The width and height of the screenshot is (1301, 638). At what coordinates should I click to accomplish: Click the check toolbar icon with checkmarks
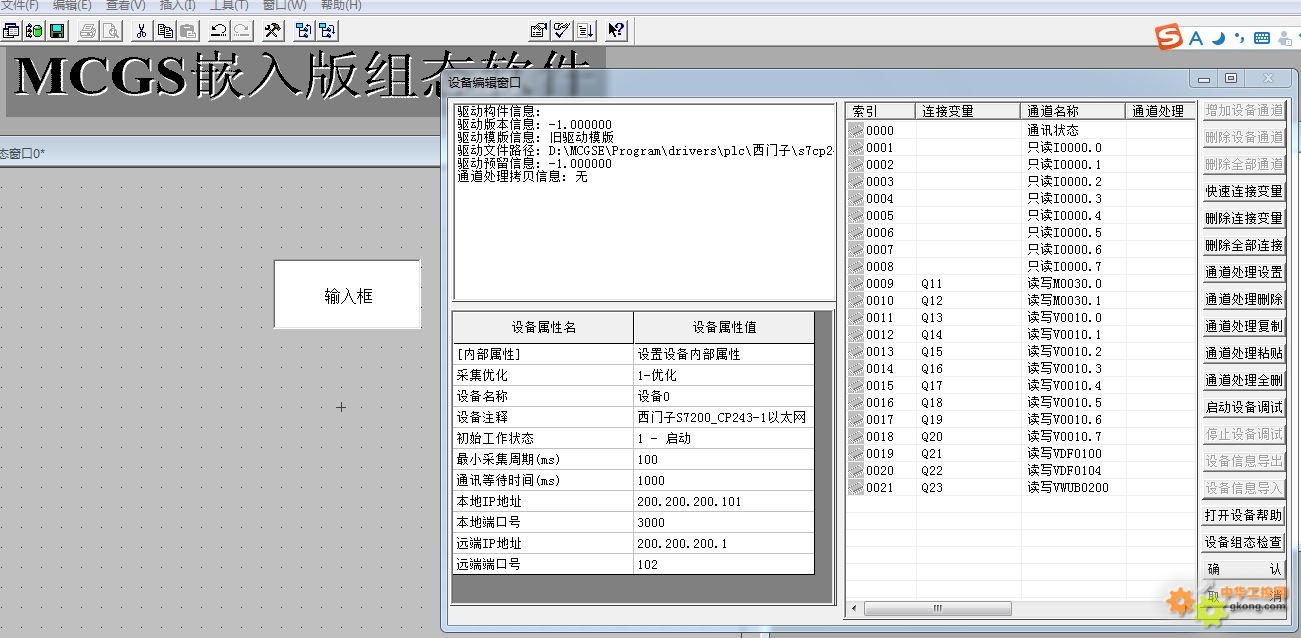tap(562, 30)
